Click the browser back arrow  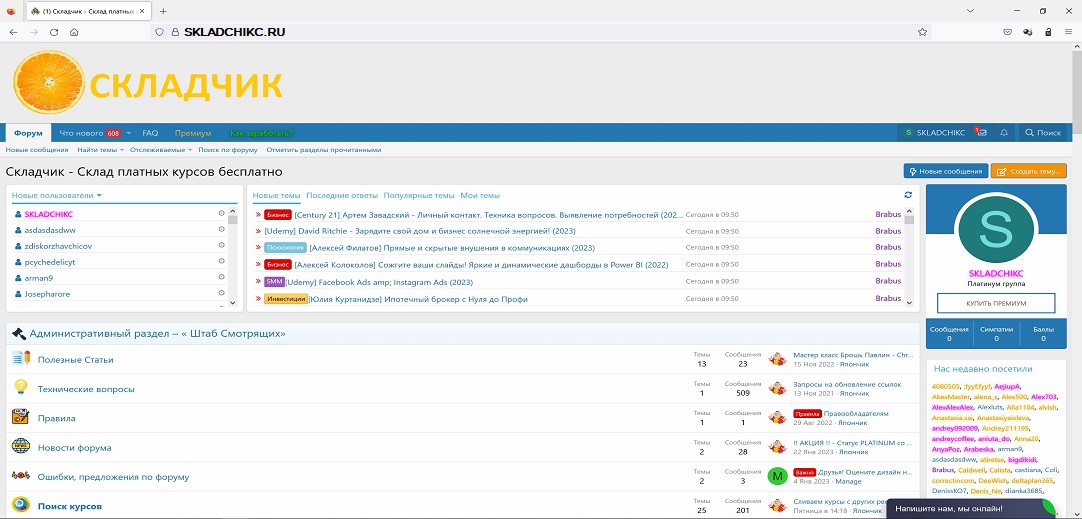point(14,32)
